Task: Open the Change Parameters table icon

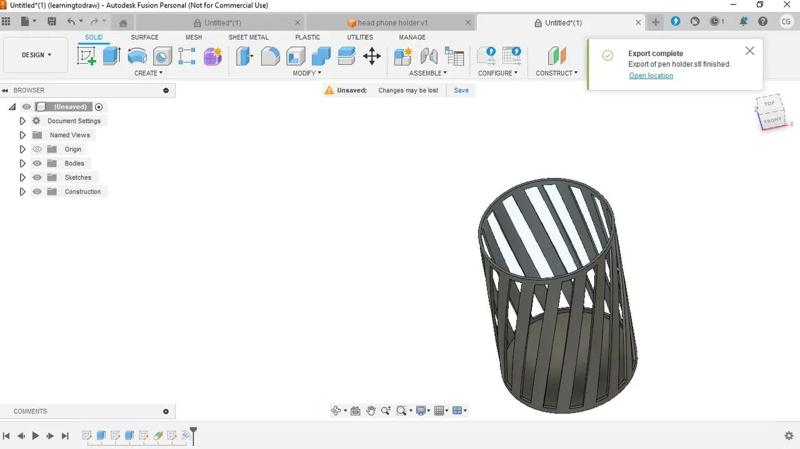Action: pyautogui.click(x=454, y=56)
